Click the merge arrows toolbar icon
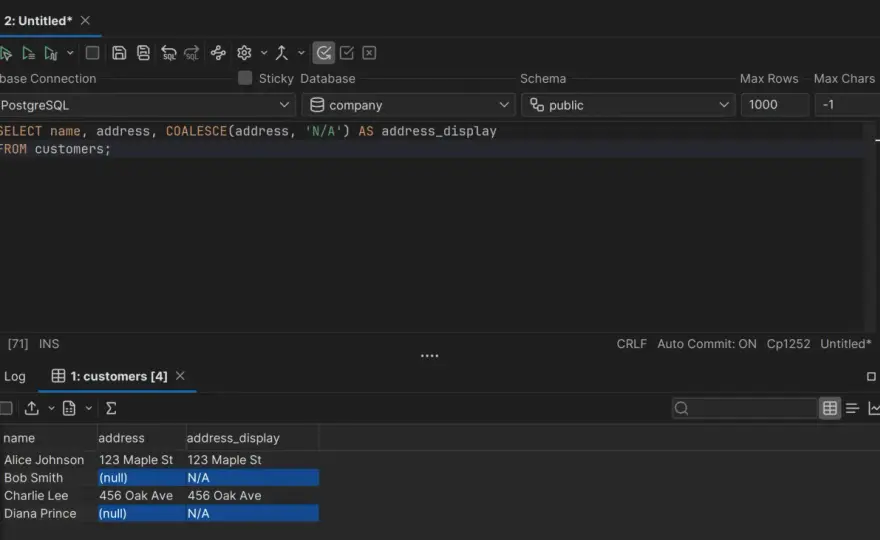 pyautogui.click(x=282, y=53)
